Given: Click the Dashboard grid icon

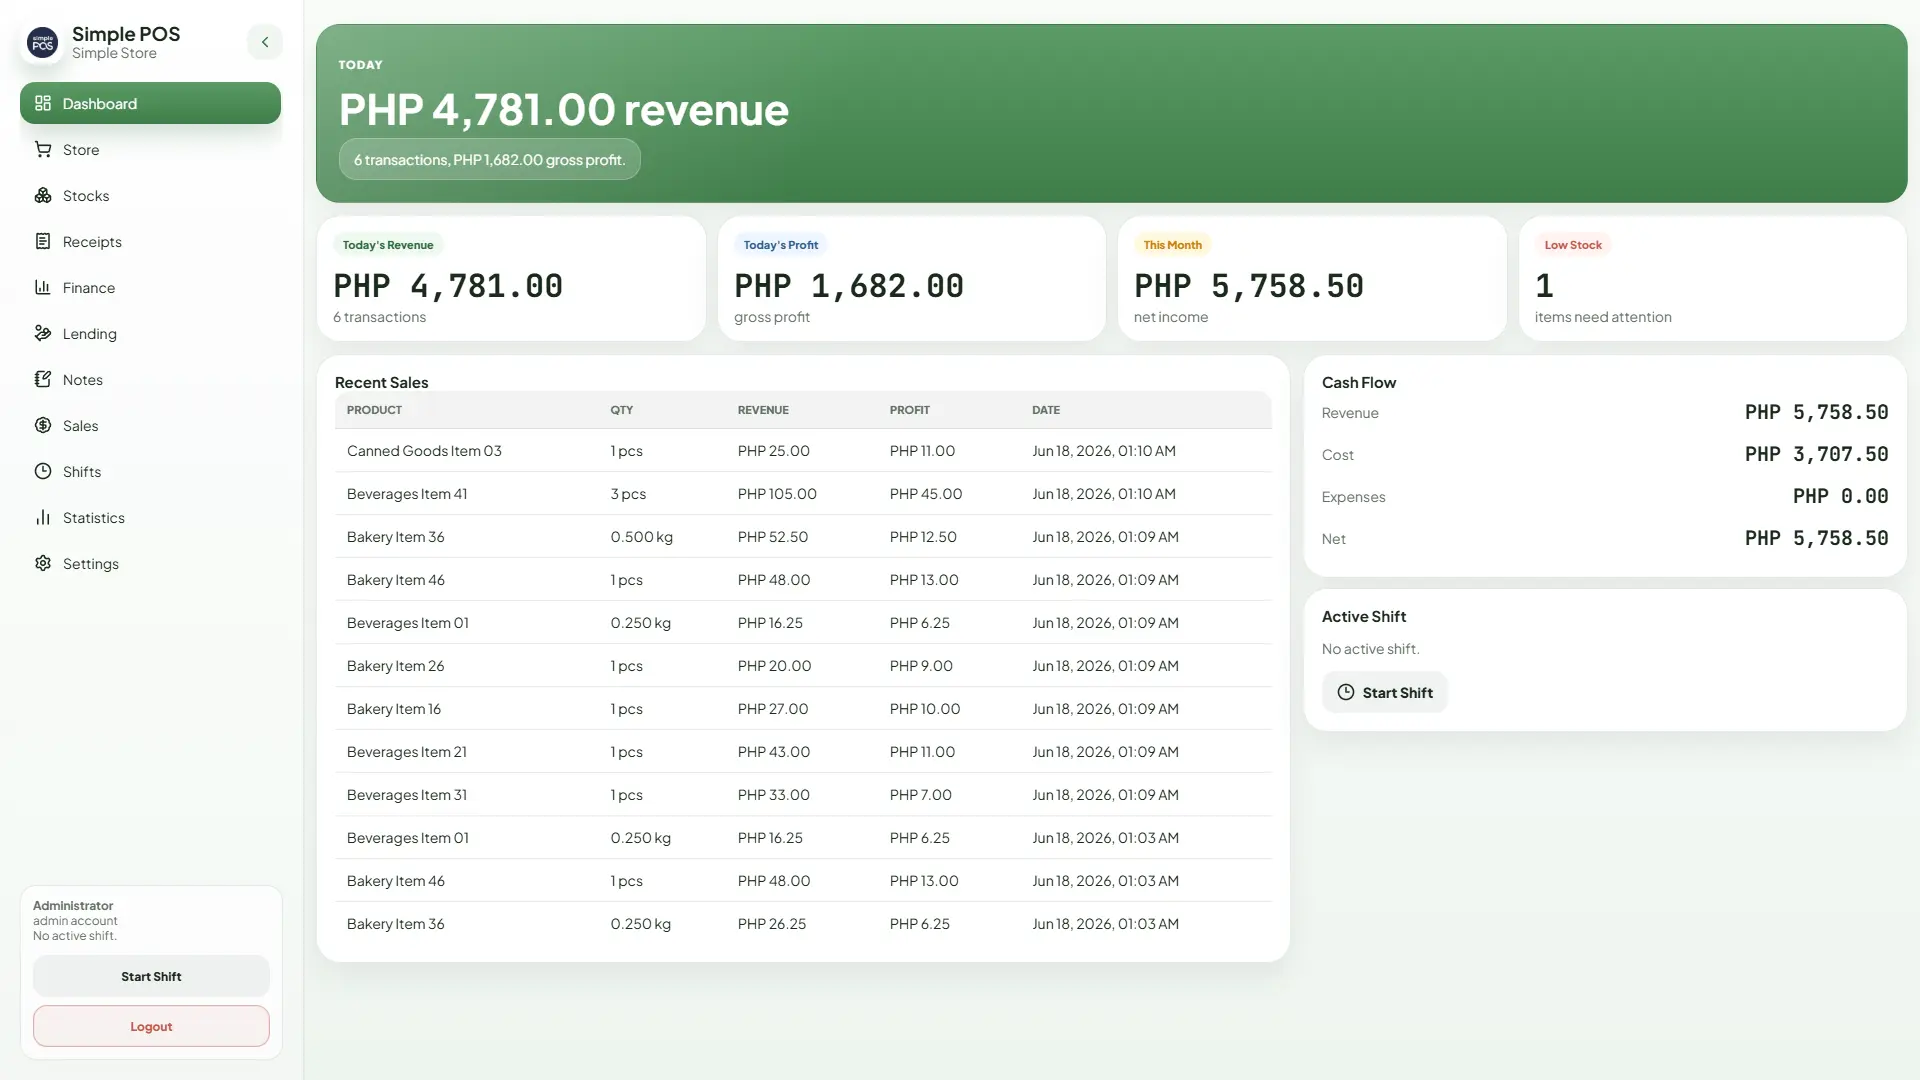Looking at the screenshot, I should (43, 103).
